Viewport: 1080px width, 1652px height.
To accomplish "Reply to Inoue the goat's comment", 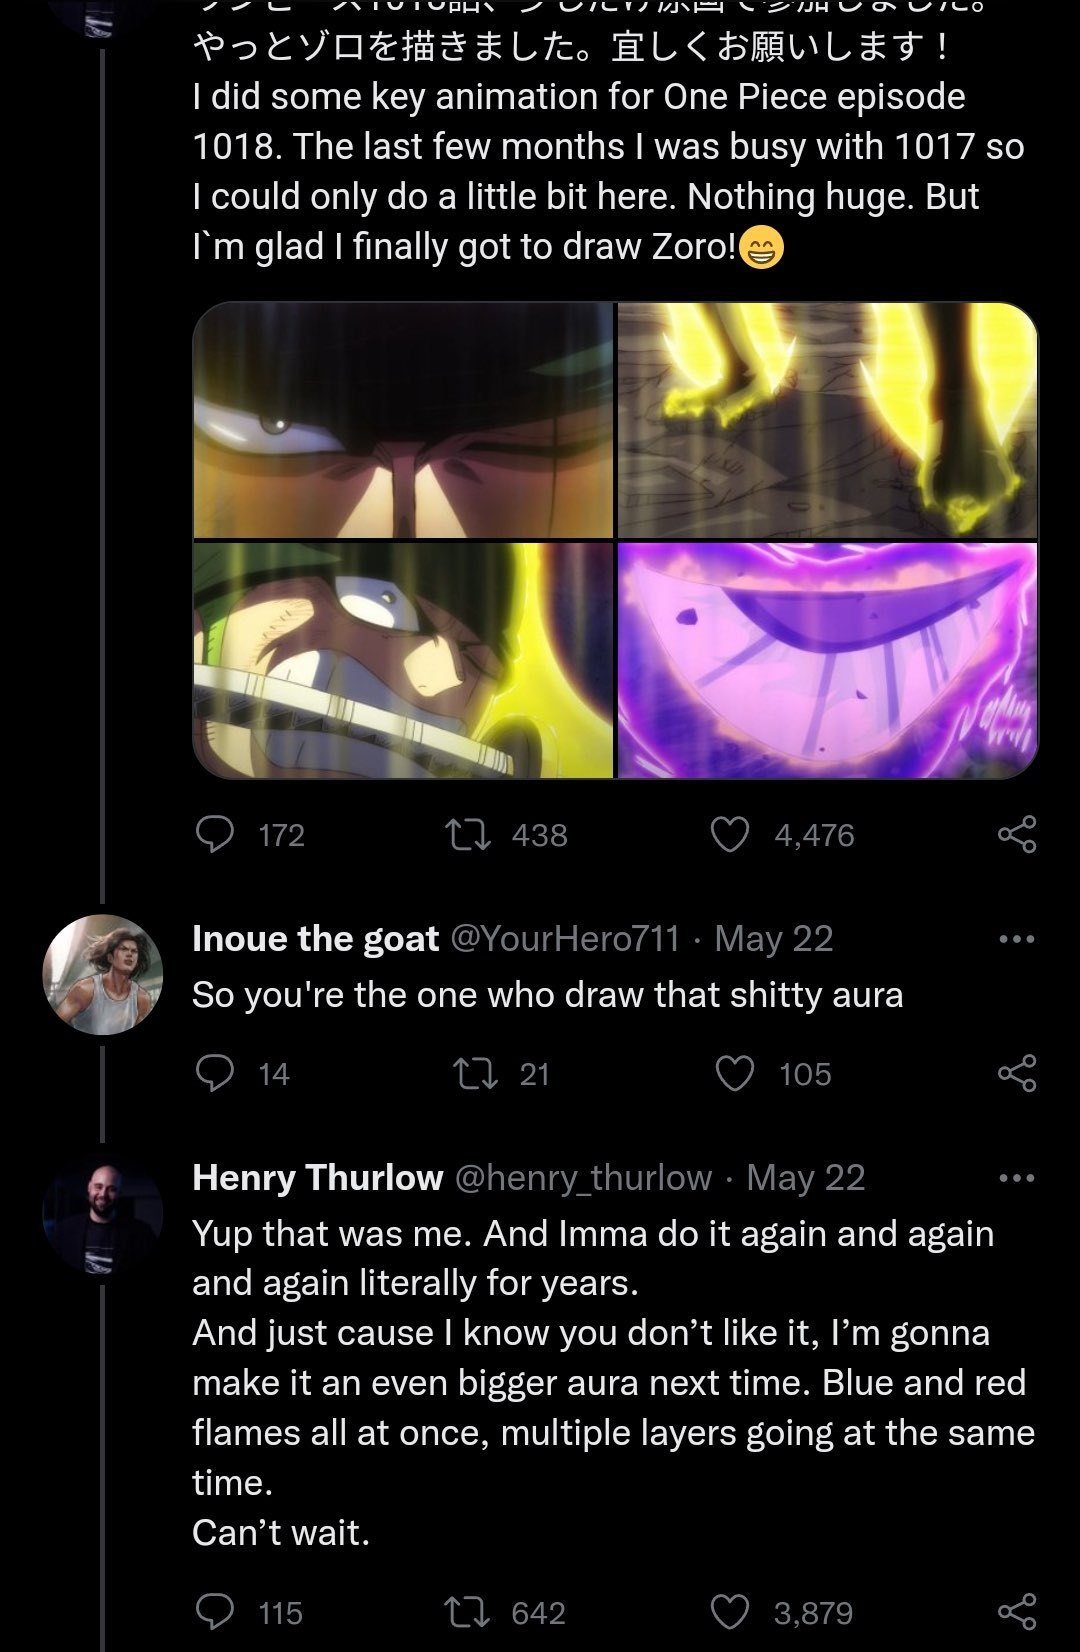I will point(214,1073).
